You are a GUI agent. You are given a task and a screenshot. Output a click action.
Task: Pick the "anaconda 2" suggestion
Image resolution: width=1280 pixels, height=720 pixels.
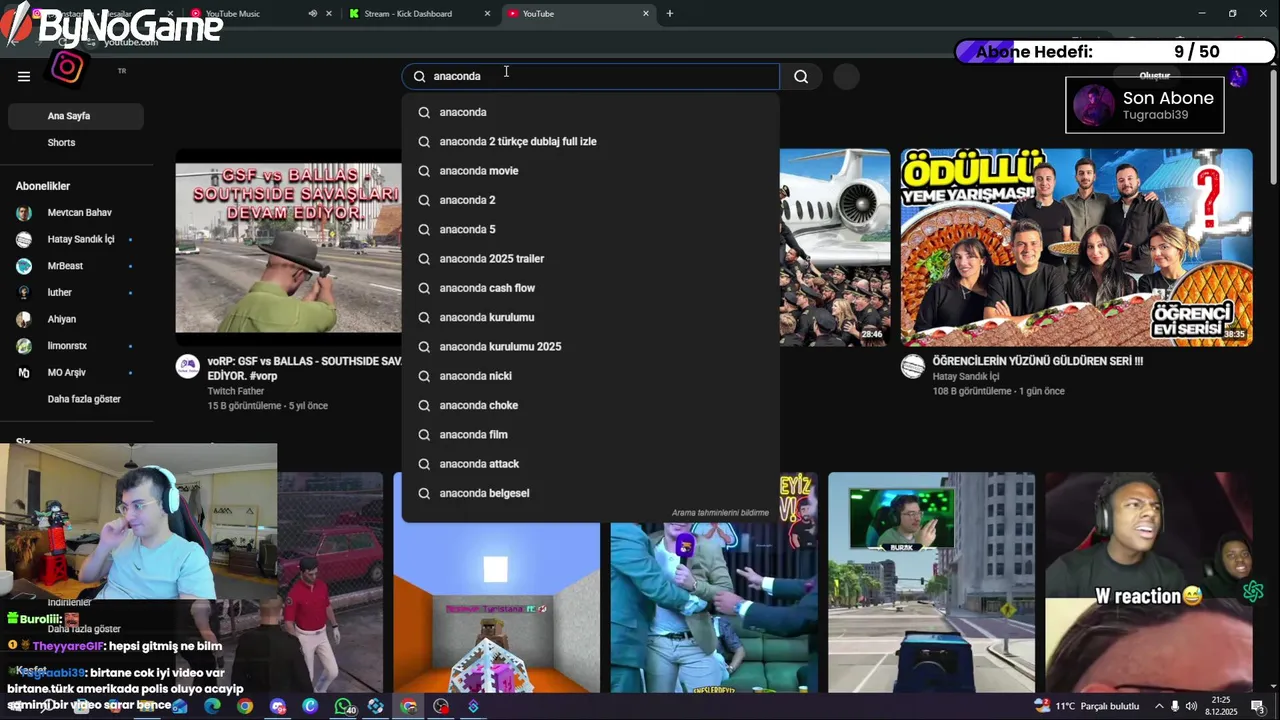590,200
